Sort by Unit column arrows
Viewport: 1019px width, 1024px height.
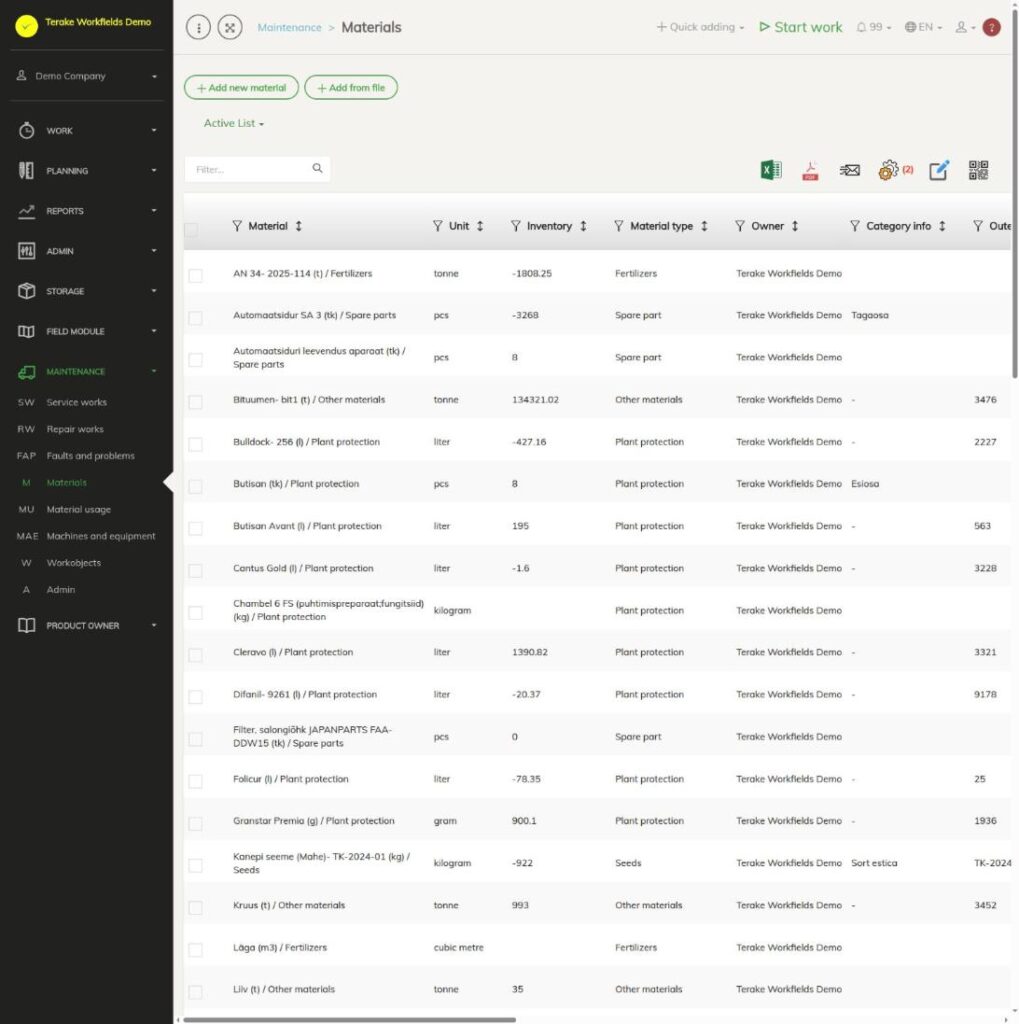click(480, 226)
